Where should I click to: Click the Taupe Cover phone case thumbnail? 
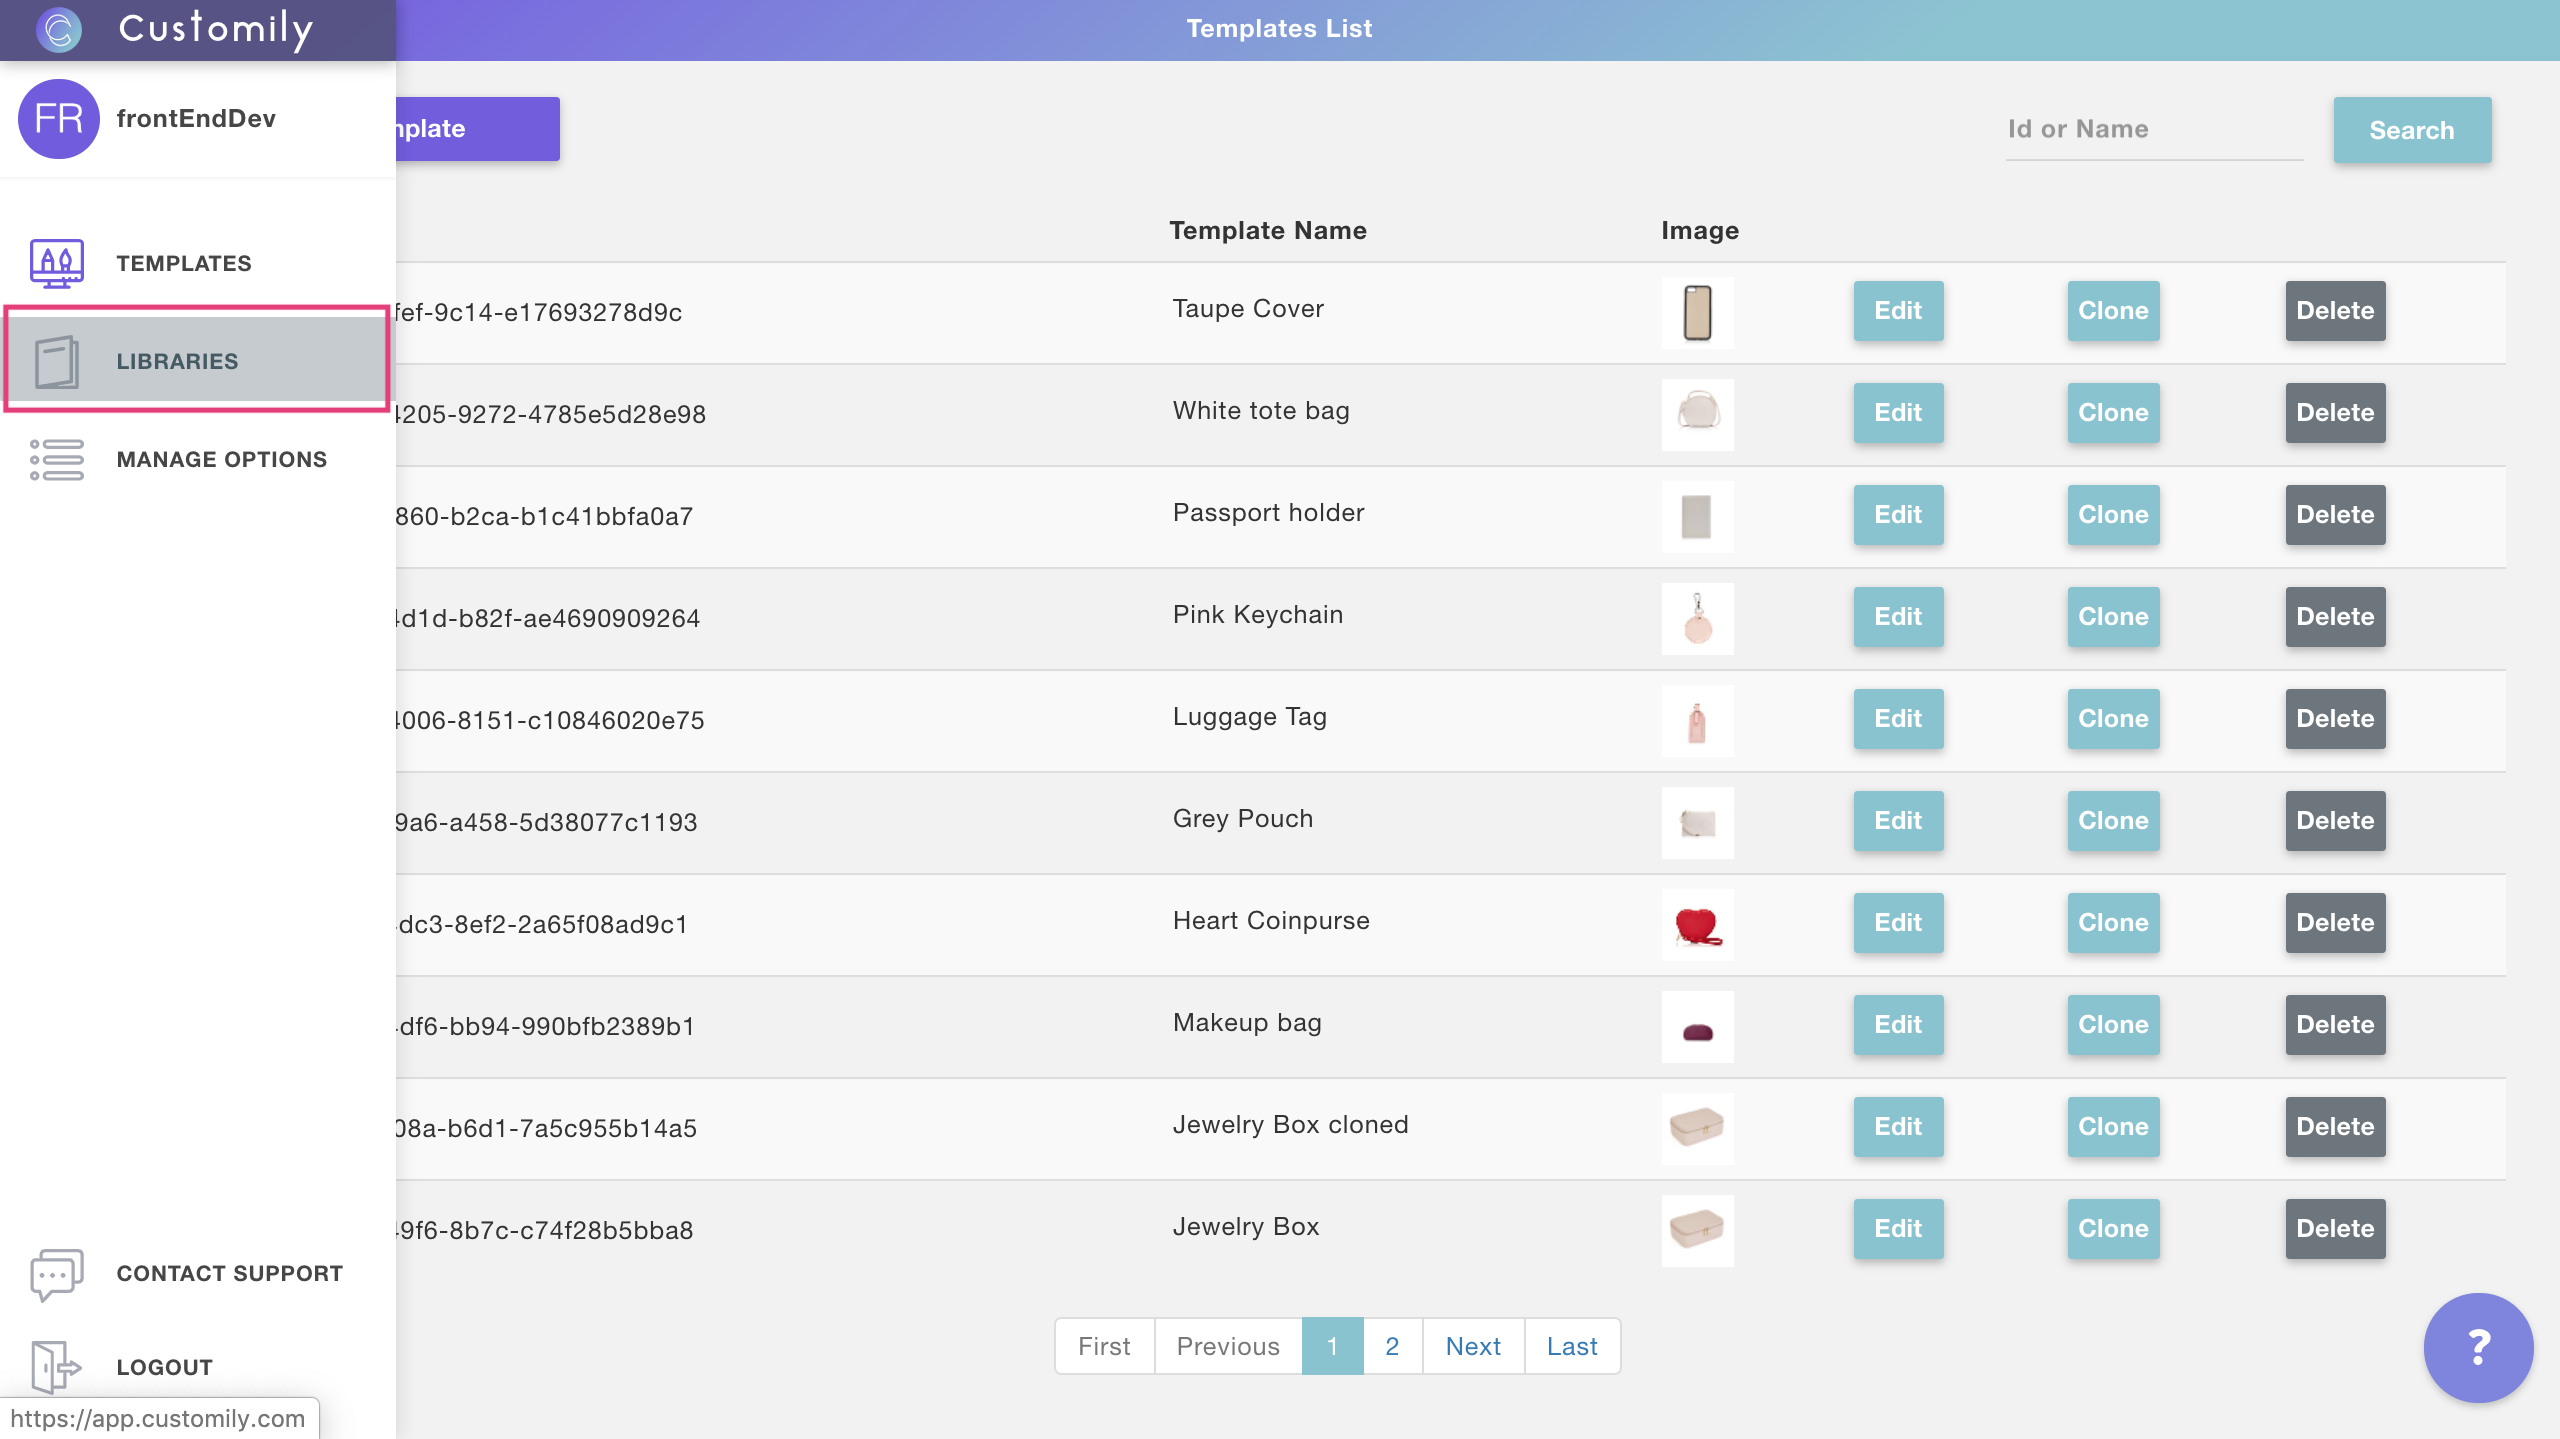[x=1697, y=313]
